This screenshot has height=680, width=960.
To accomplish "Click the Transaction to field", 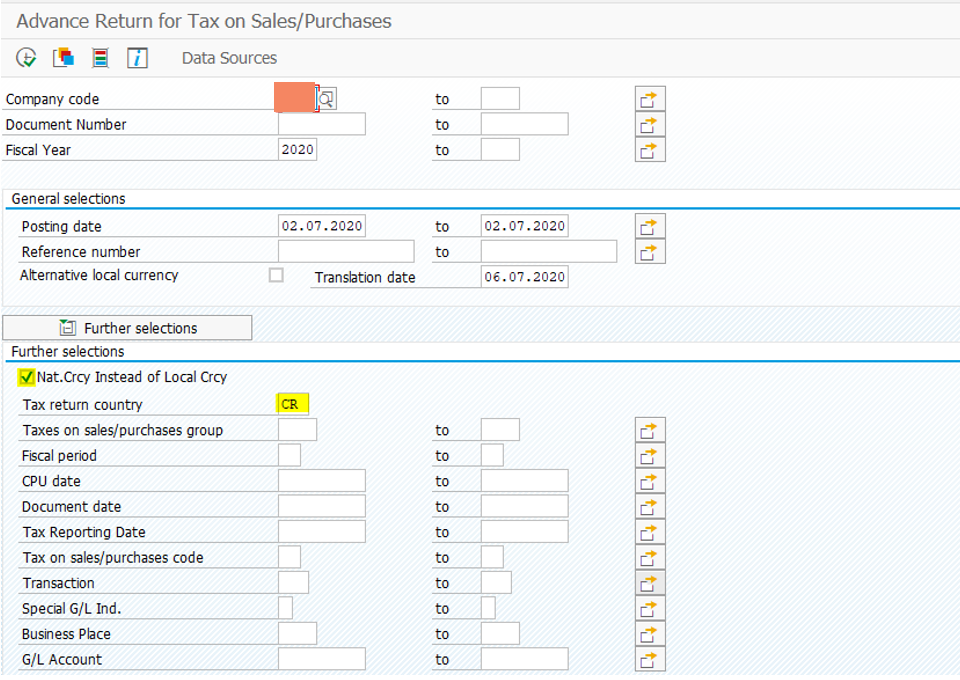I will click(x=496, y=583).
